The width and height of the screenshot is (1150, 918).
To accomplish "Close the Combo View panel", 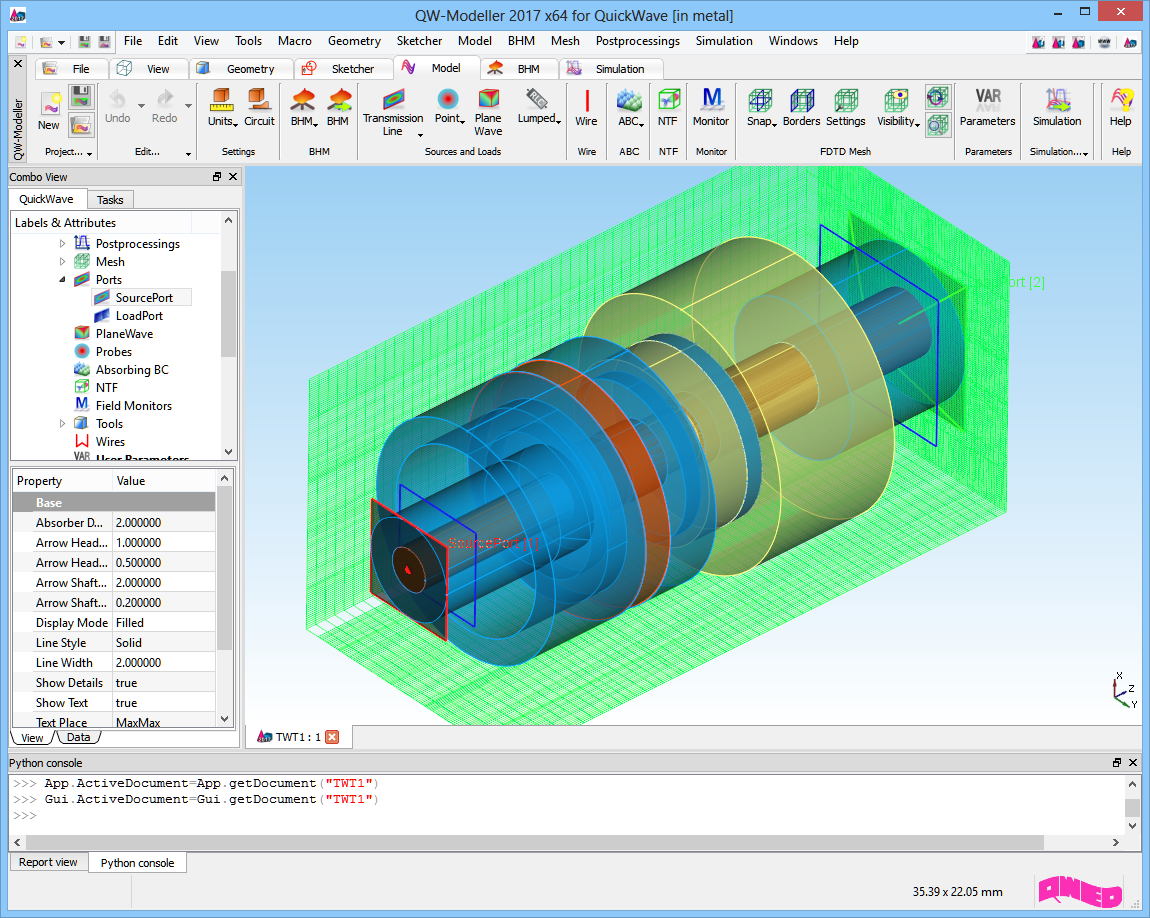I will pos(232,177).
